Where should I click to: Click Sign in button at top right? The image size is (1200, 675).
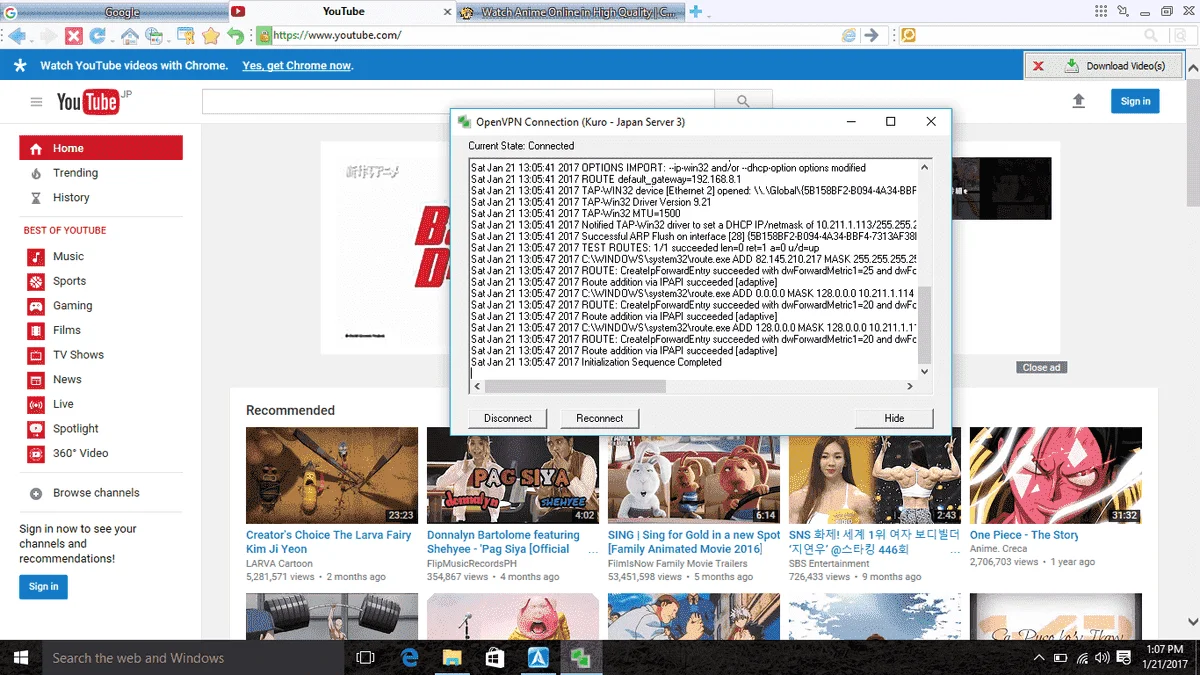tap(1135, 101)
